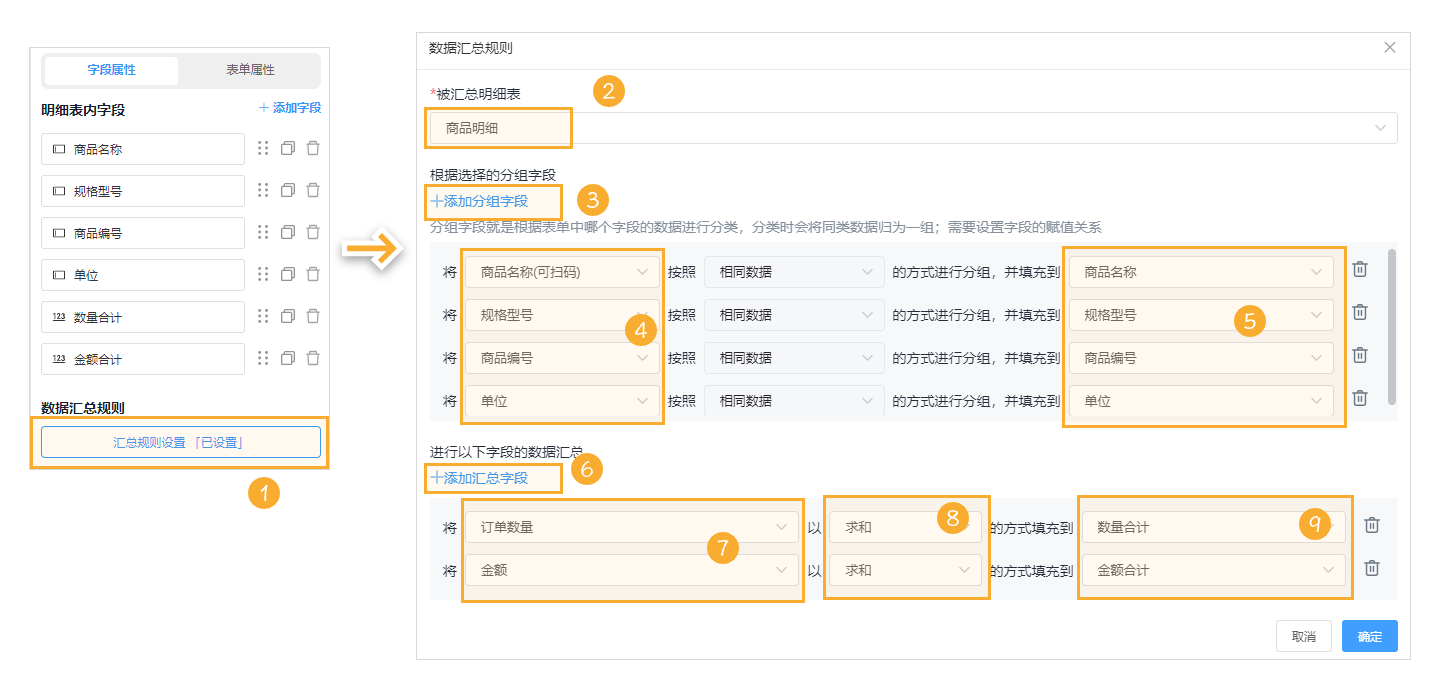Click the copy icon next to 商品名称 field

tap(288, 148)
